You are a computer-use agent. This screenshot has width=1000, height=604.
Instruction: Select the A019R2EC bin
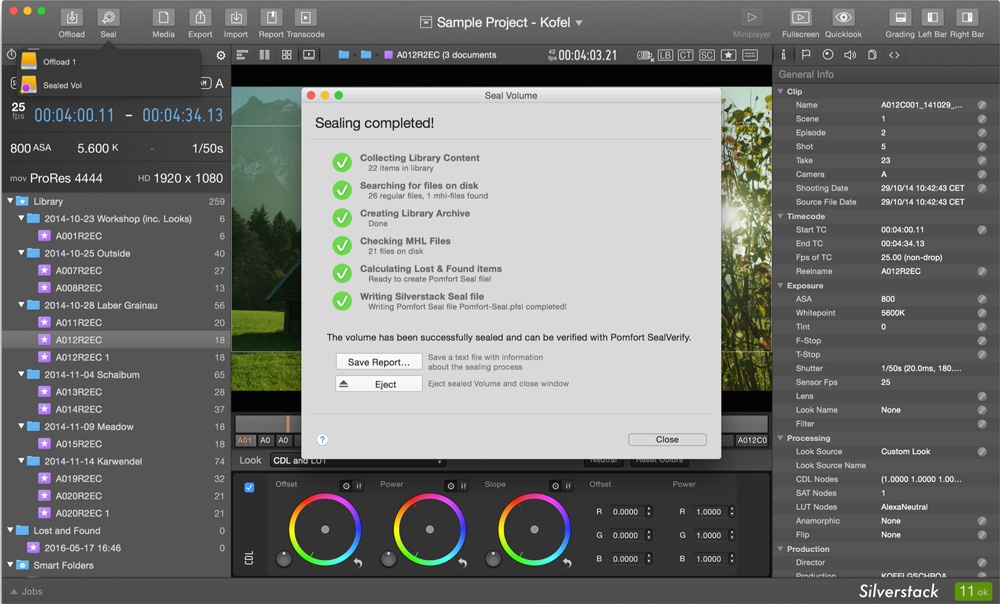(115, 478)
